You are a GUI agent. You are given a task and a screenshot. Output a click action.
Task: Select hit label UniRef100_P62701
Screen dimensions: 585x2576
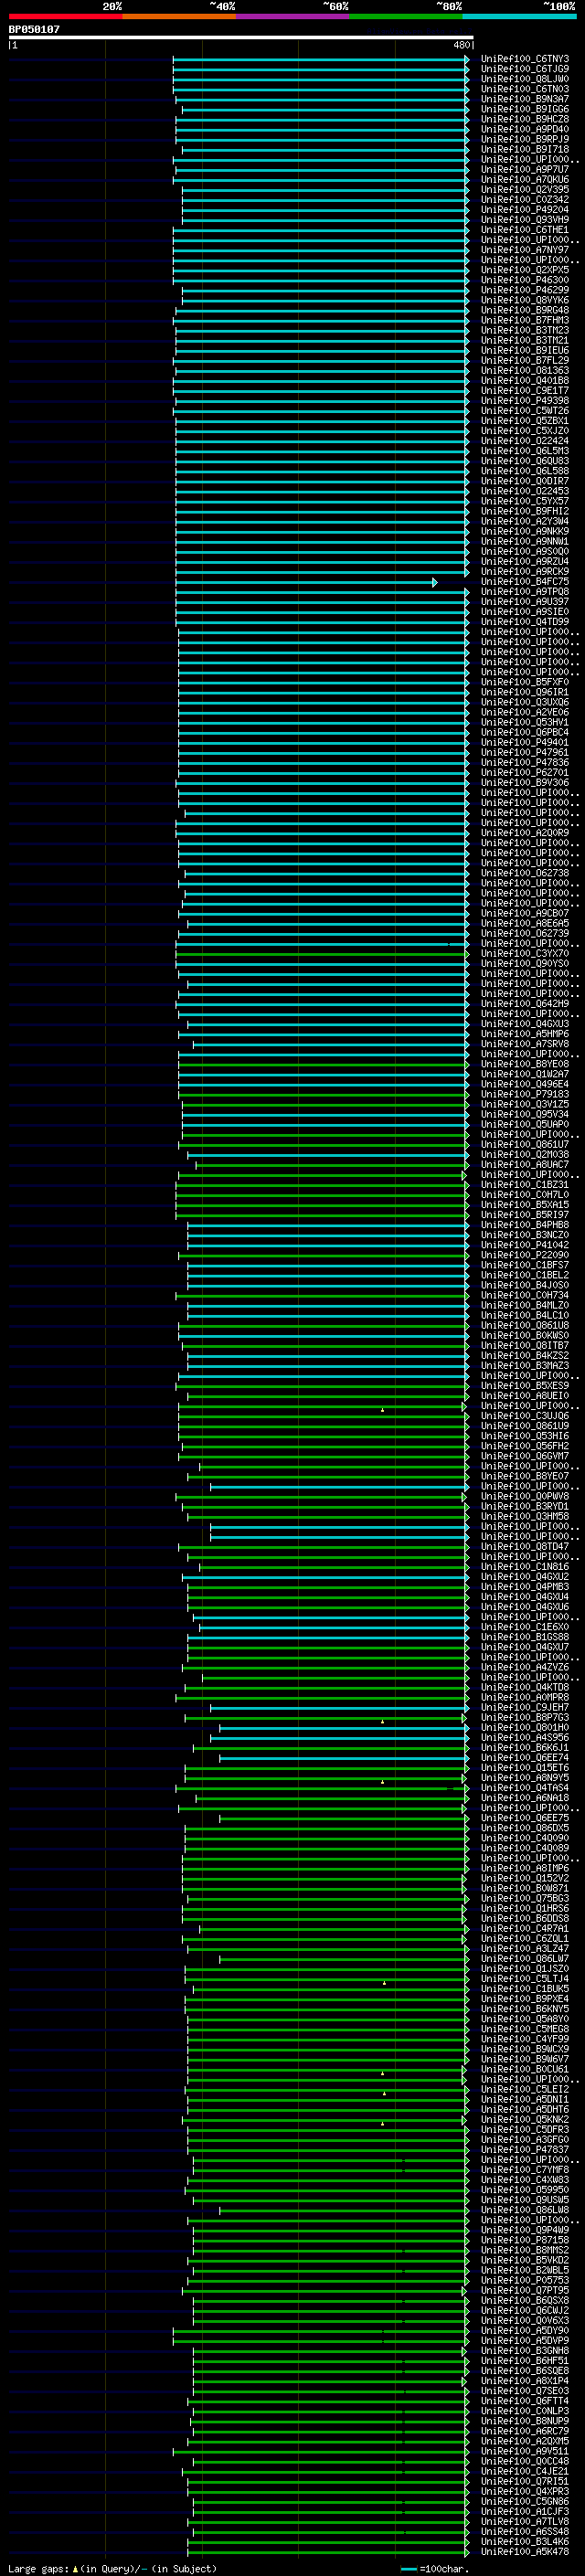(524, 772)
